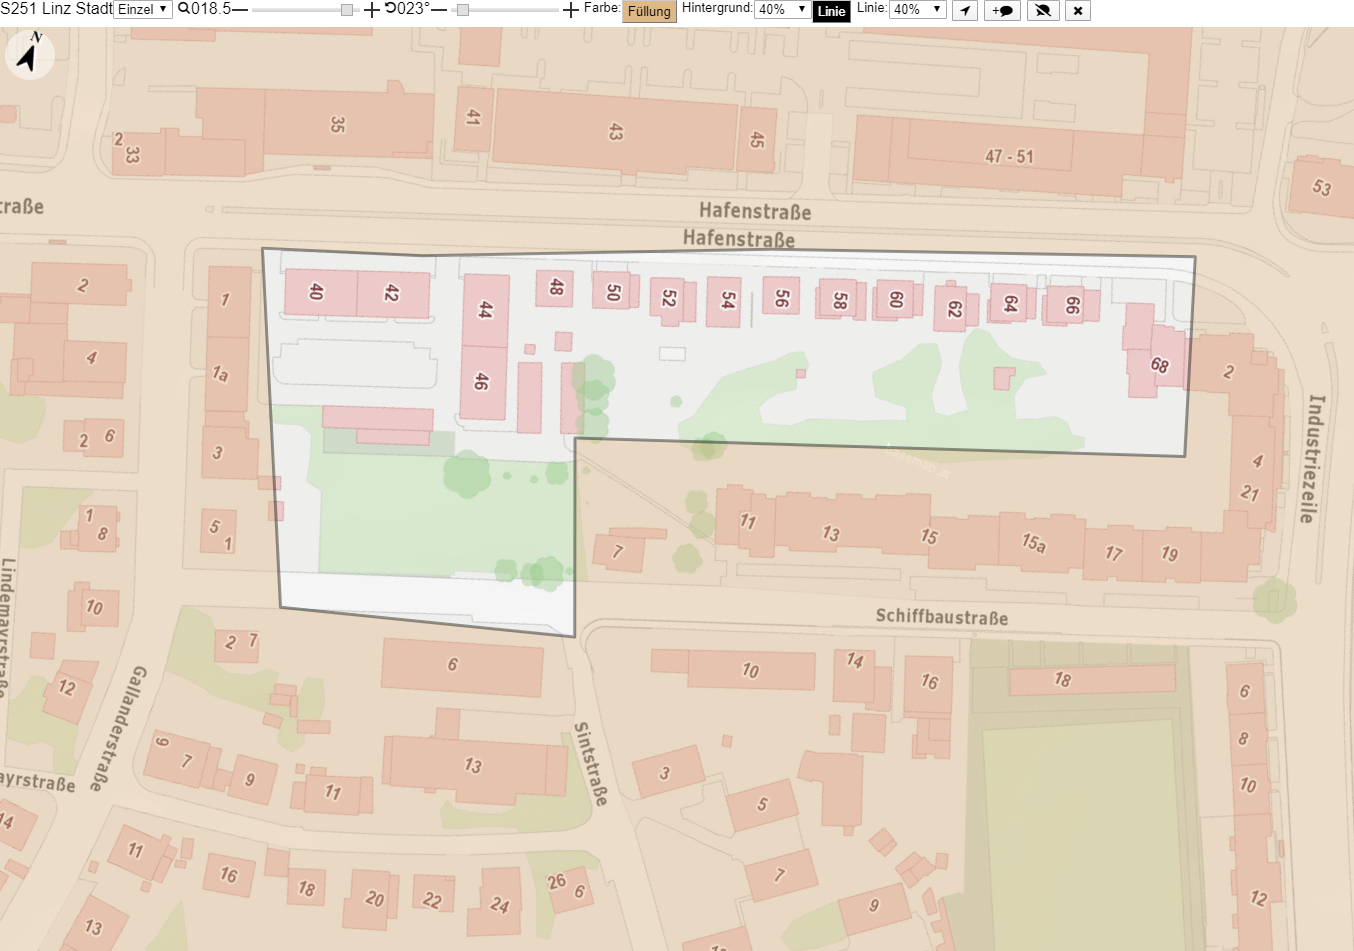Click the location arrow icon button
Screen dimensions: 1354x951
tap(964, 11)
